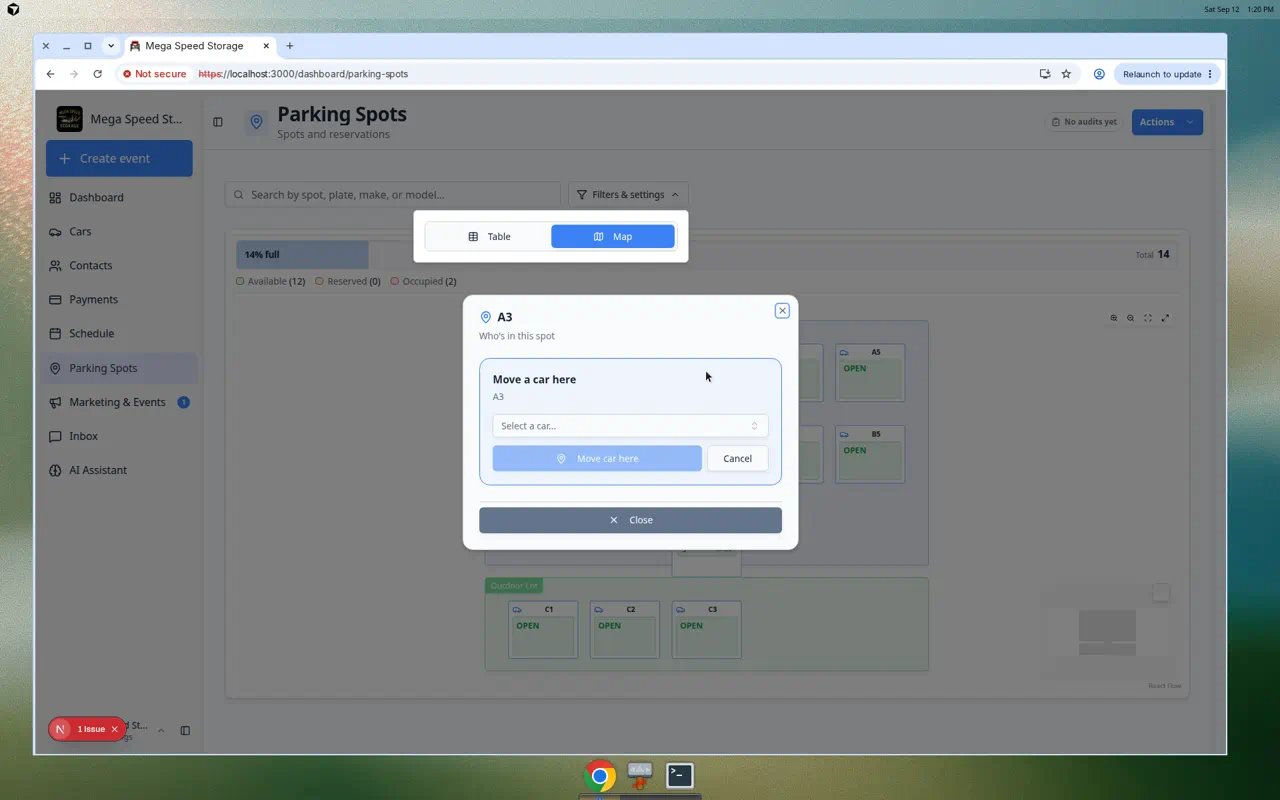This screenshot has width=1280, height=800.
Task: Select parking spot C1 on map
Action: (x=543, y=630)
